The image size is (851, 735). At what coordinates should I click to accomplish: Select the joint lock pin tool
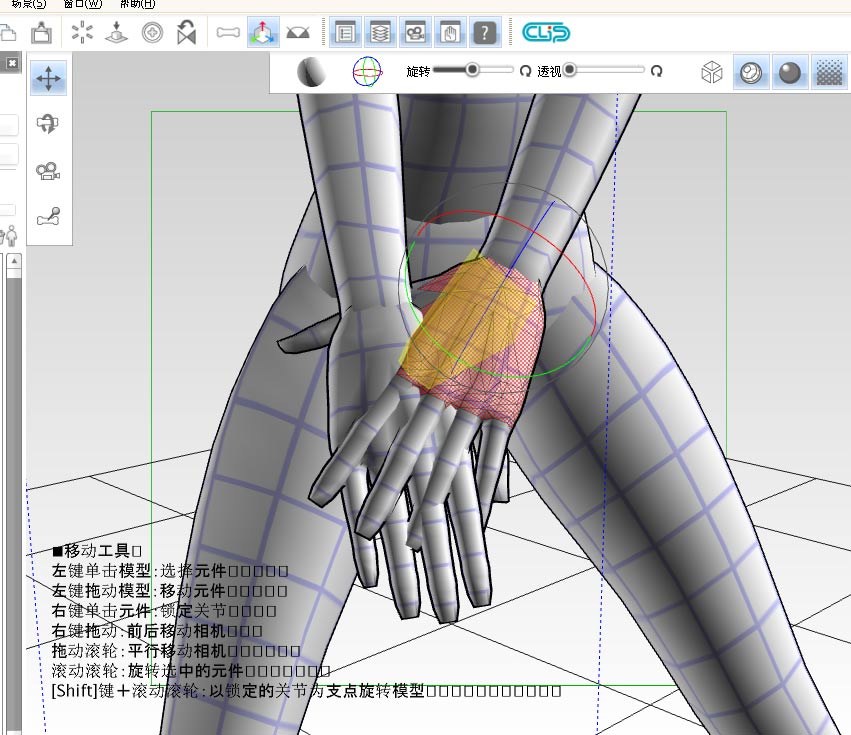[48, 215]
